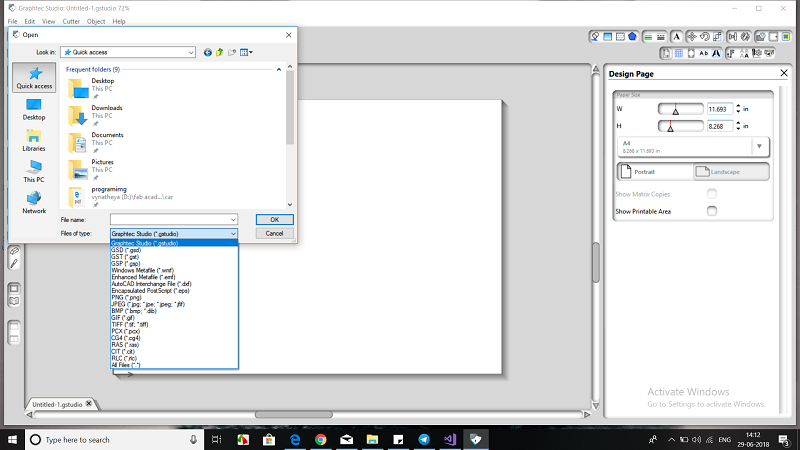
Task: Open the Line Color window icon
Action: (x=648, y=37)
